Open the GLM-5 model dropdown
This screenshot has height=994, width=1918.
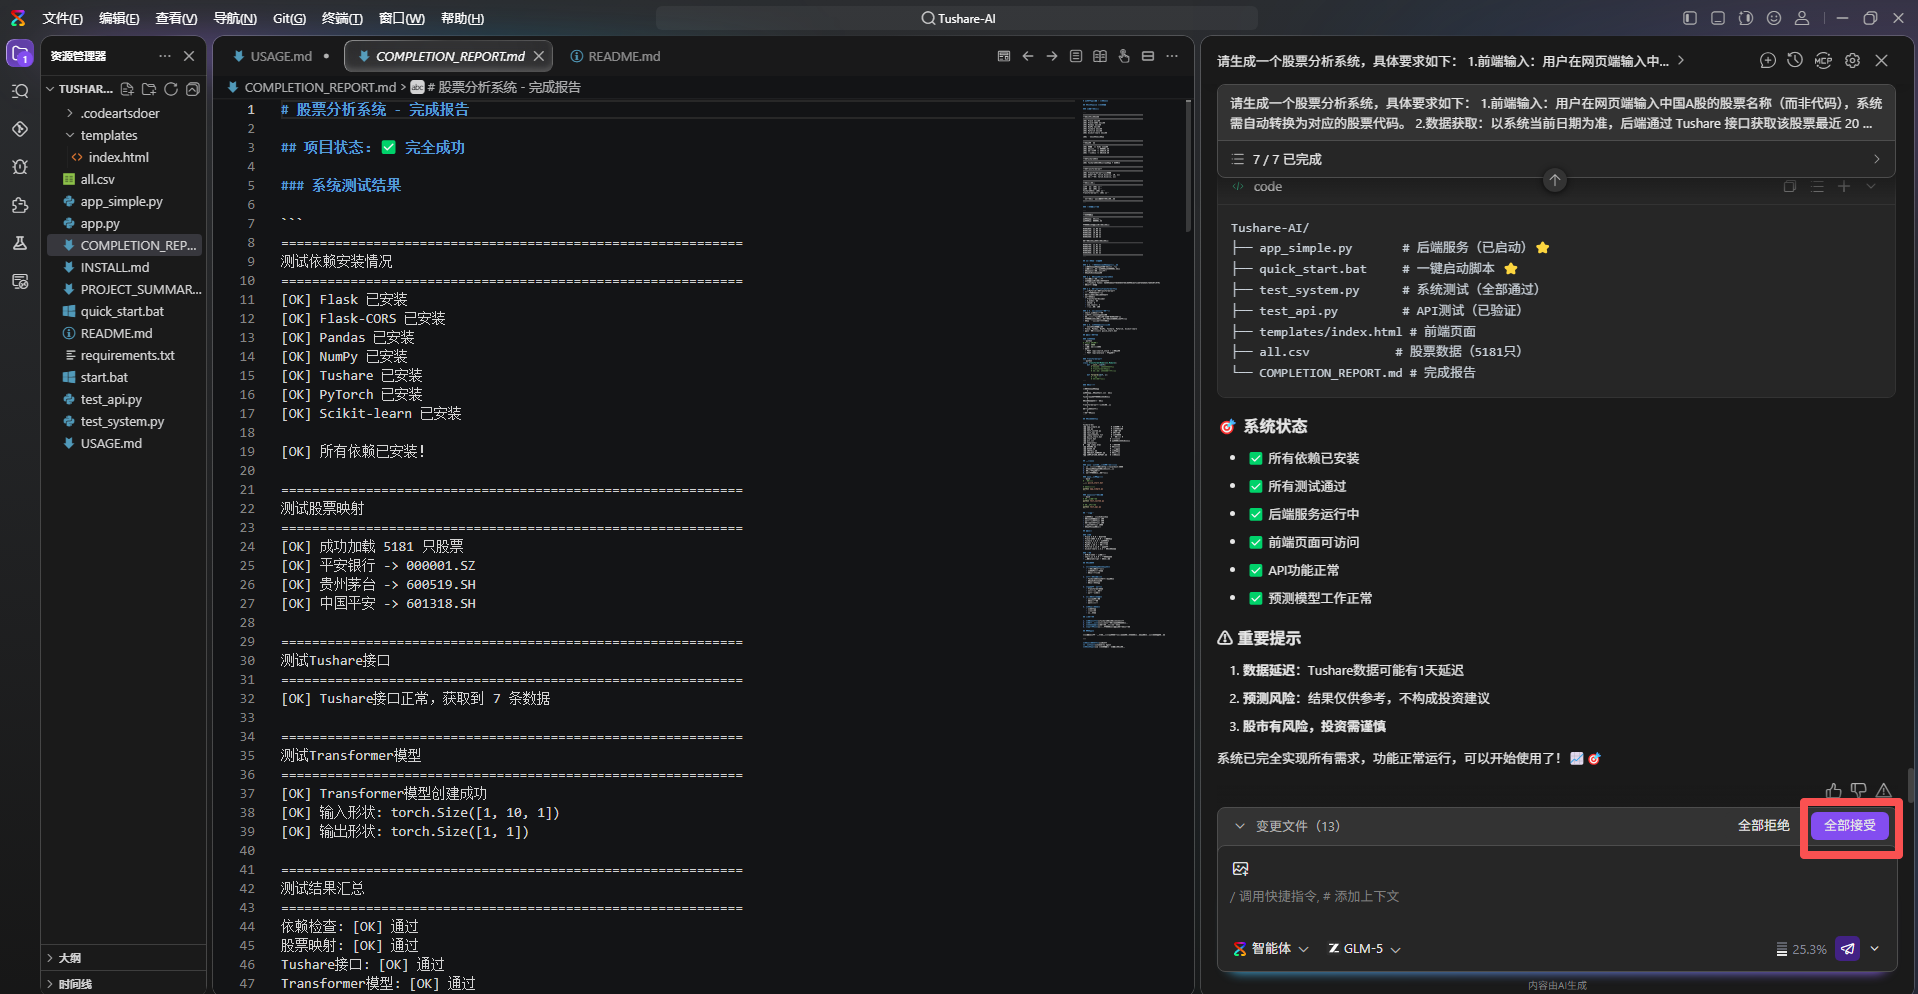click(1364, 949)
